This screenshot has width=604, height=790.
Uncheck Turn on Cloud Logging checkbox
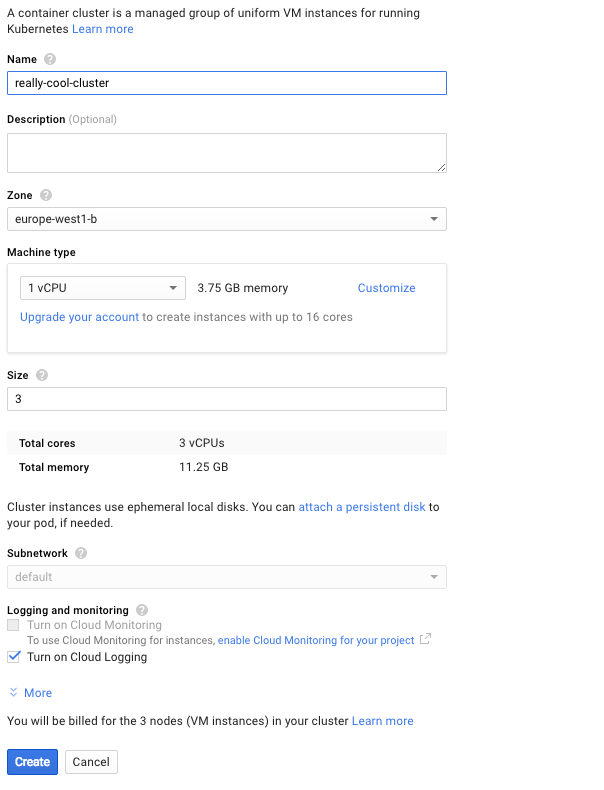[13, 657]
